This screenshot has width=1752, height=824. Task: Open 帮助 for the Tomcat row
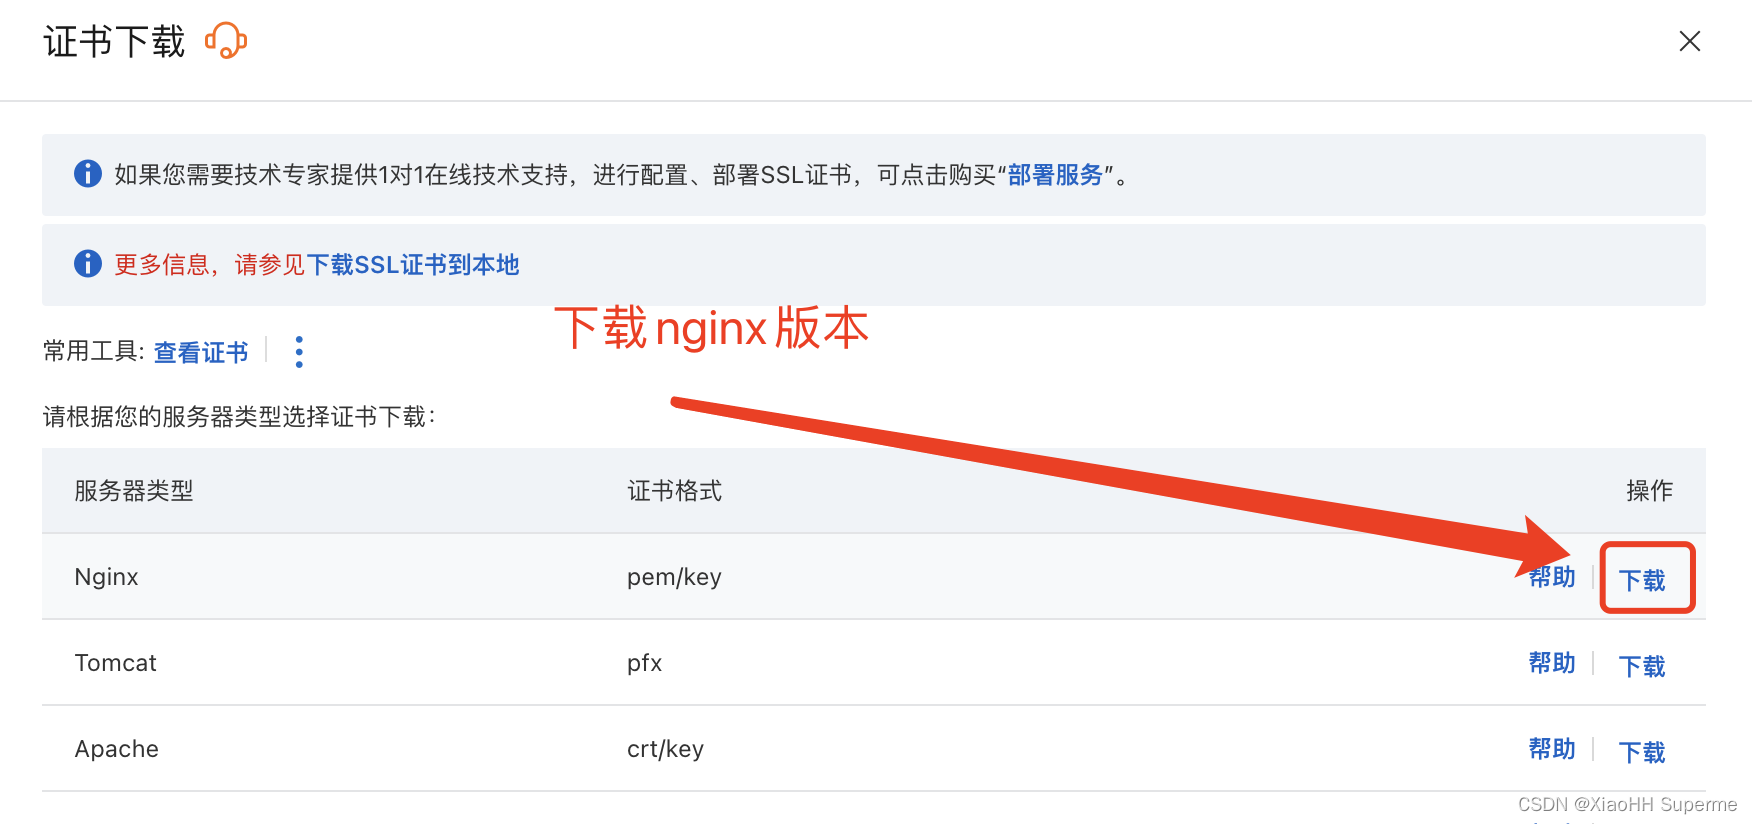[1552, 663]
